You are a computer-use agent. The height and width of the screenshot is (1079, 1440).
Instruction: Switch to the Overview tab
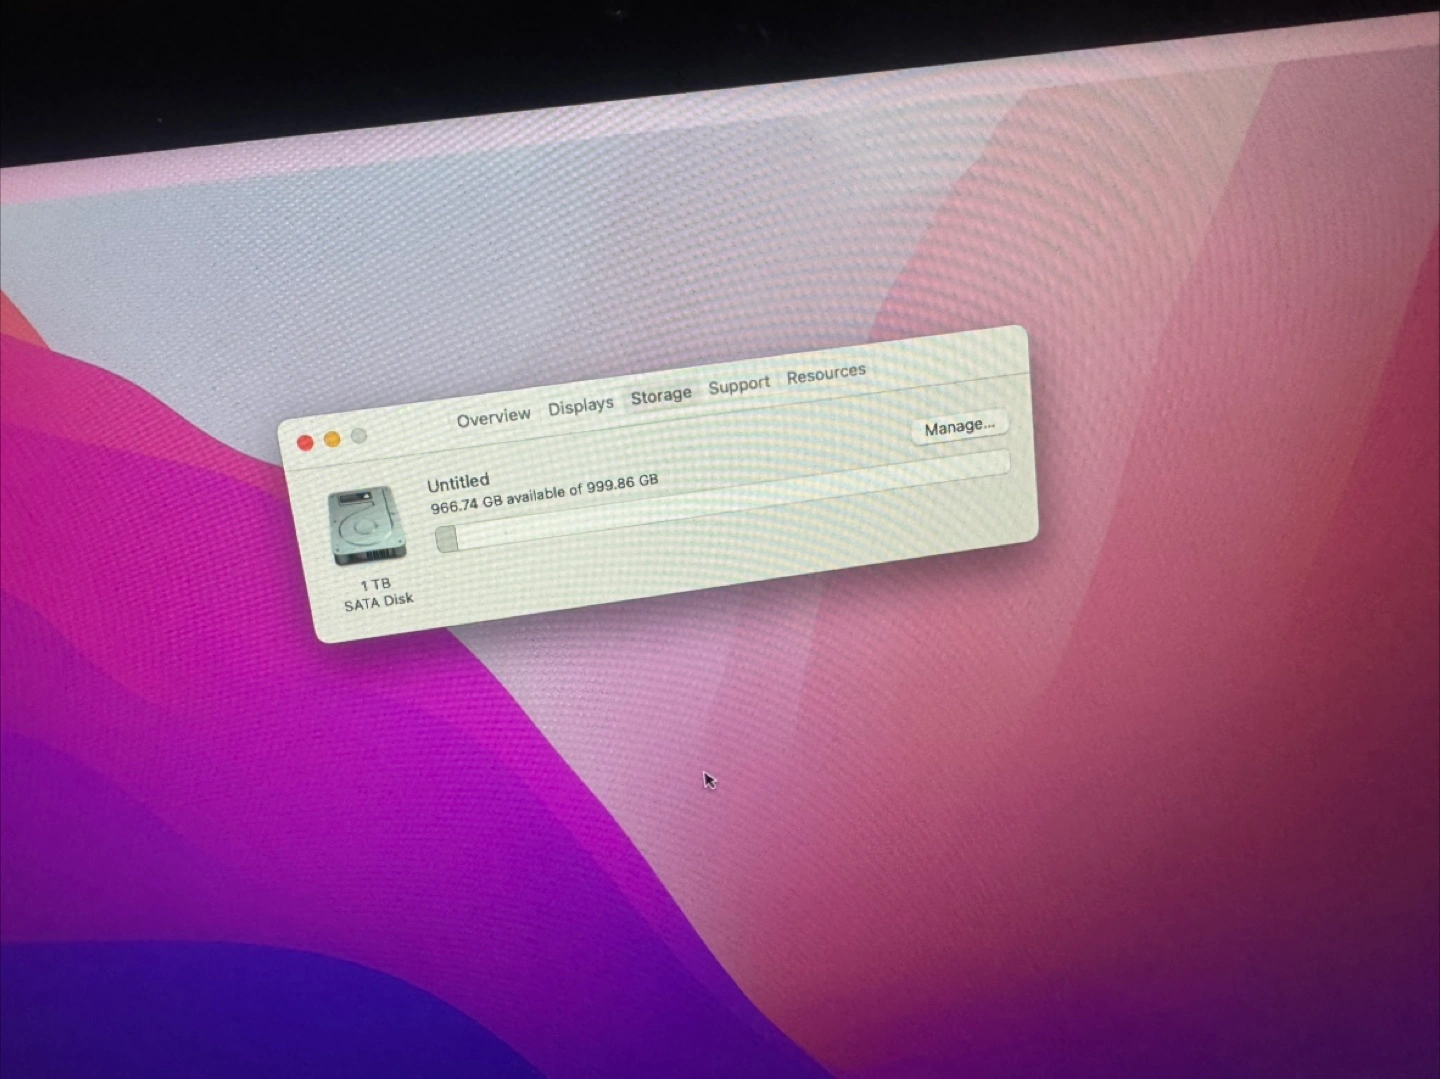(493, 417)
